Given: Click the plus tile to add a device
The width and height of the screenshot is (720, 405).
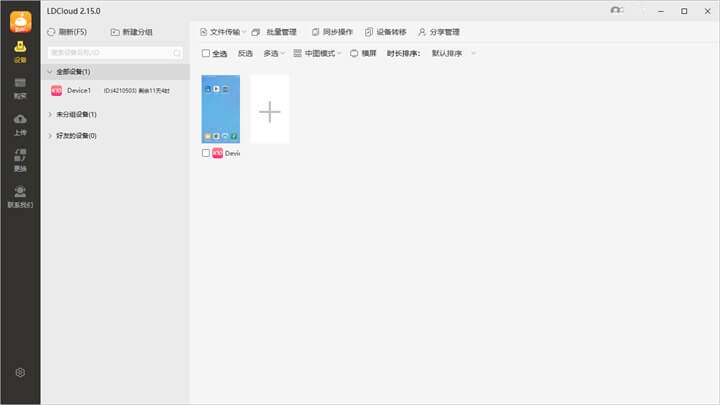Looking at the screenshot, I should coord(269,110).
